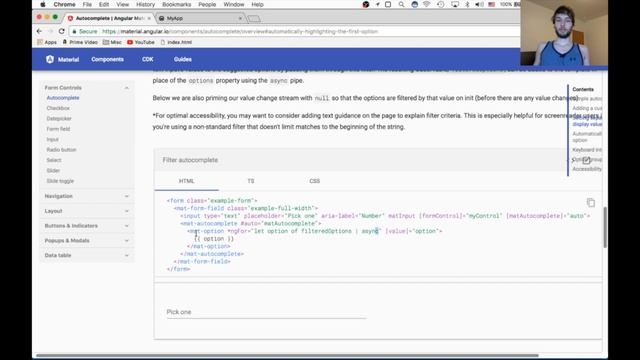The width and height of the screenshot is (640, 360).
Task: Open the File menu
Action: click(x=87, y=4)
